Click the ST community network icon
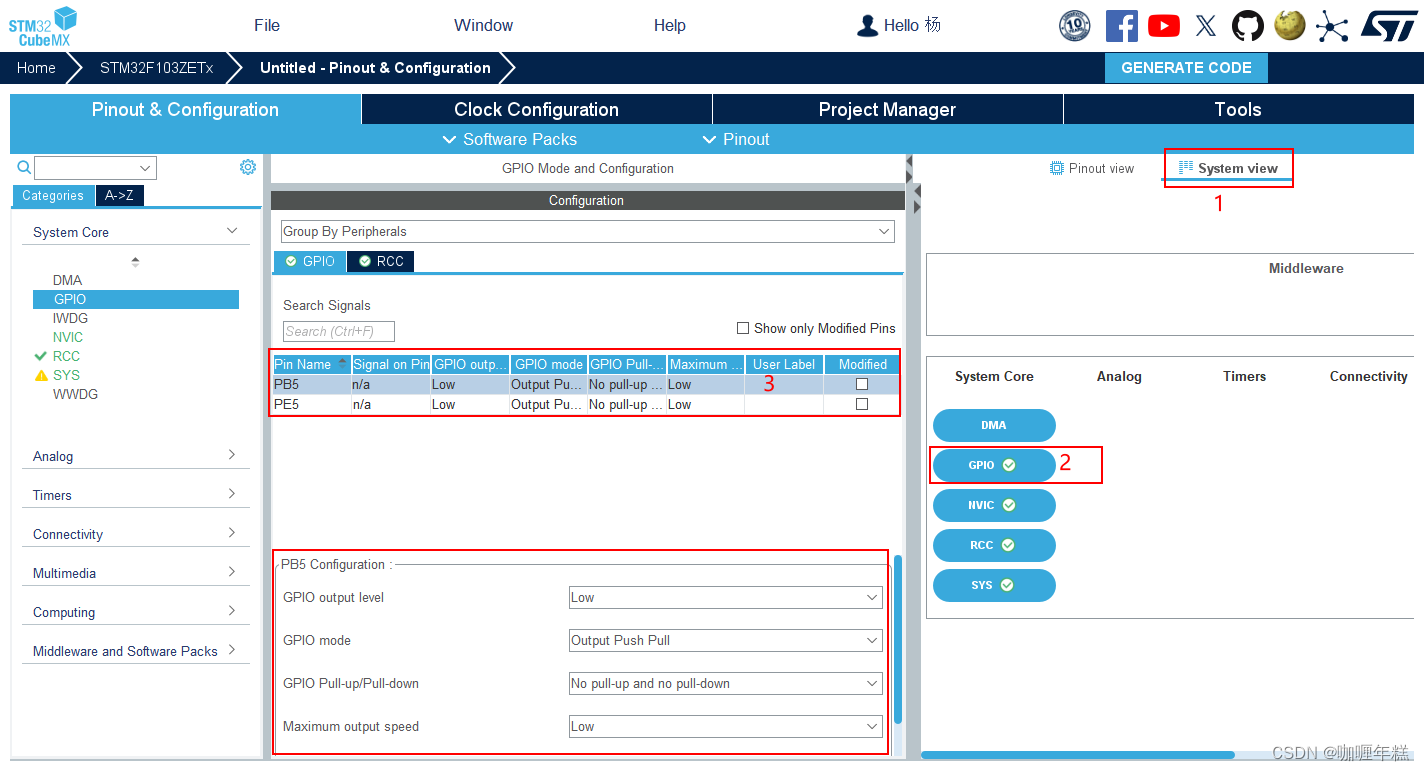Screen dimensions: 1424x771 click(1331, 26)
